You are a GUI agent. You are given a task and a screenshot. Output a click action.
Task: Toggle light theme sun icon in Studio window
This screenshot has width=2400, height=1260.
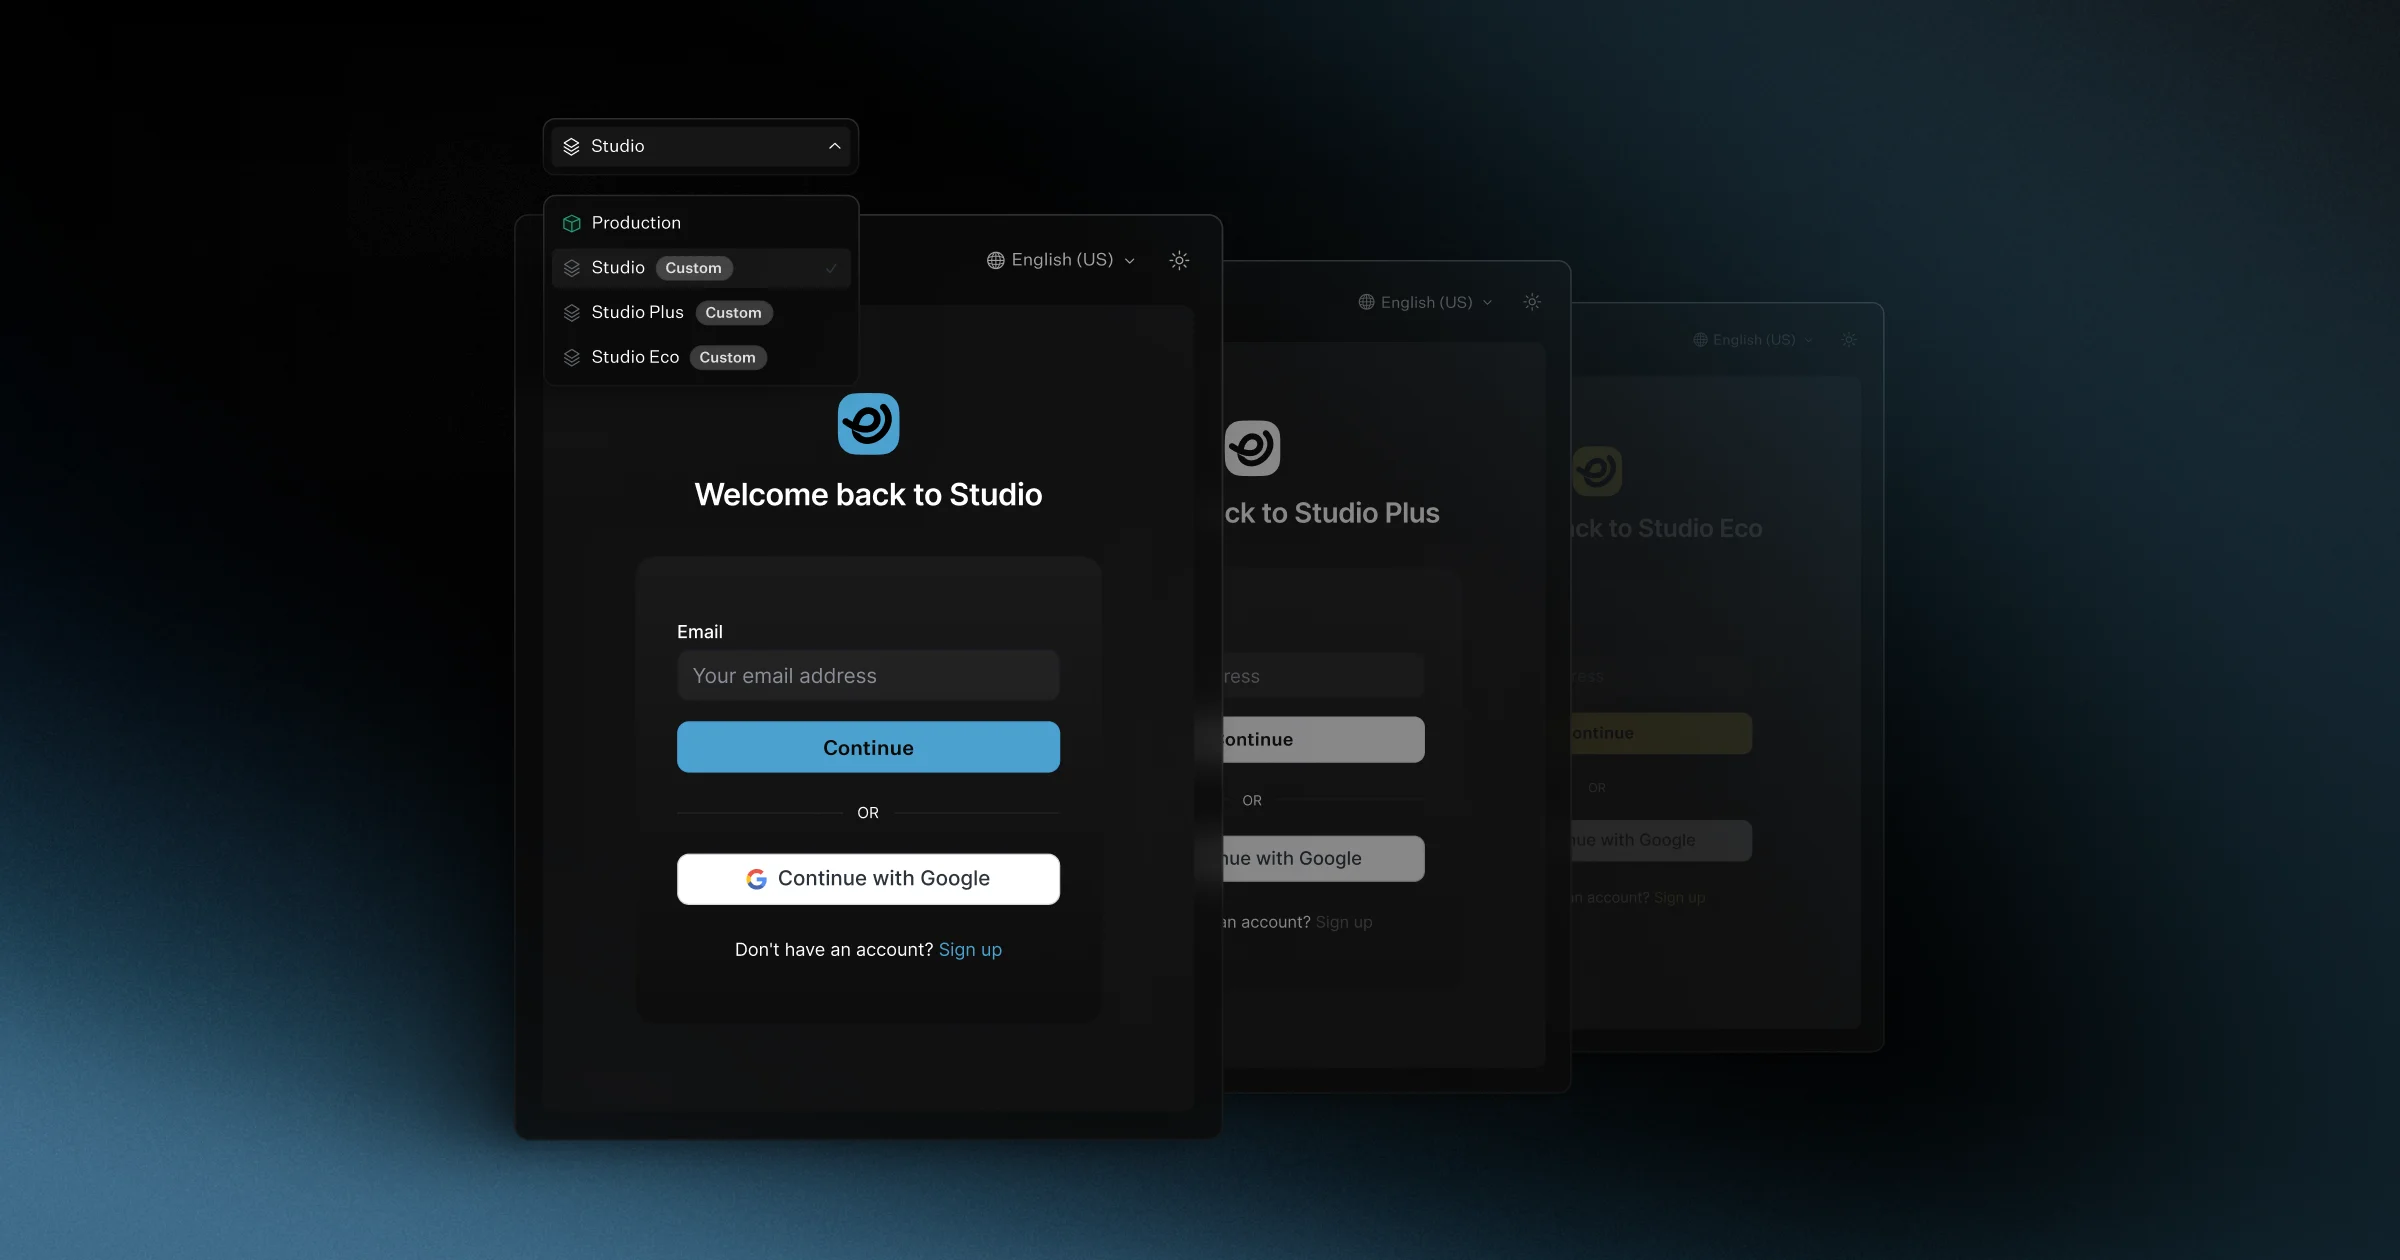(1179, 260)
